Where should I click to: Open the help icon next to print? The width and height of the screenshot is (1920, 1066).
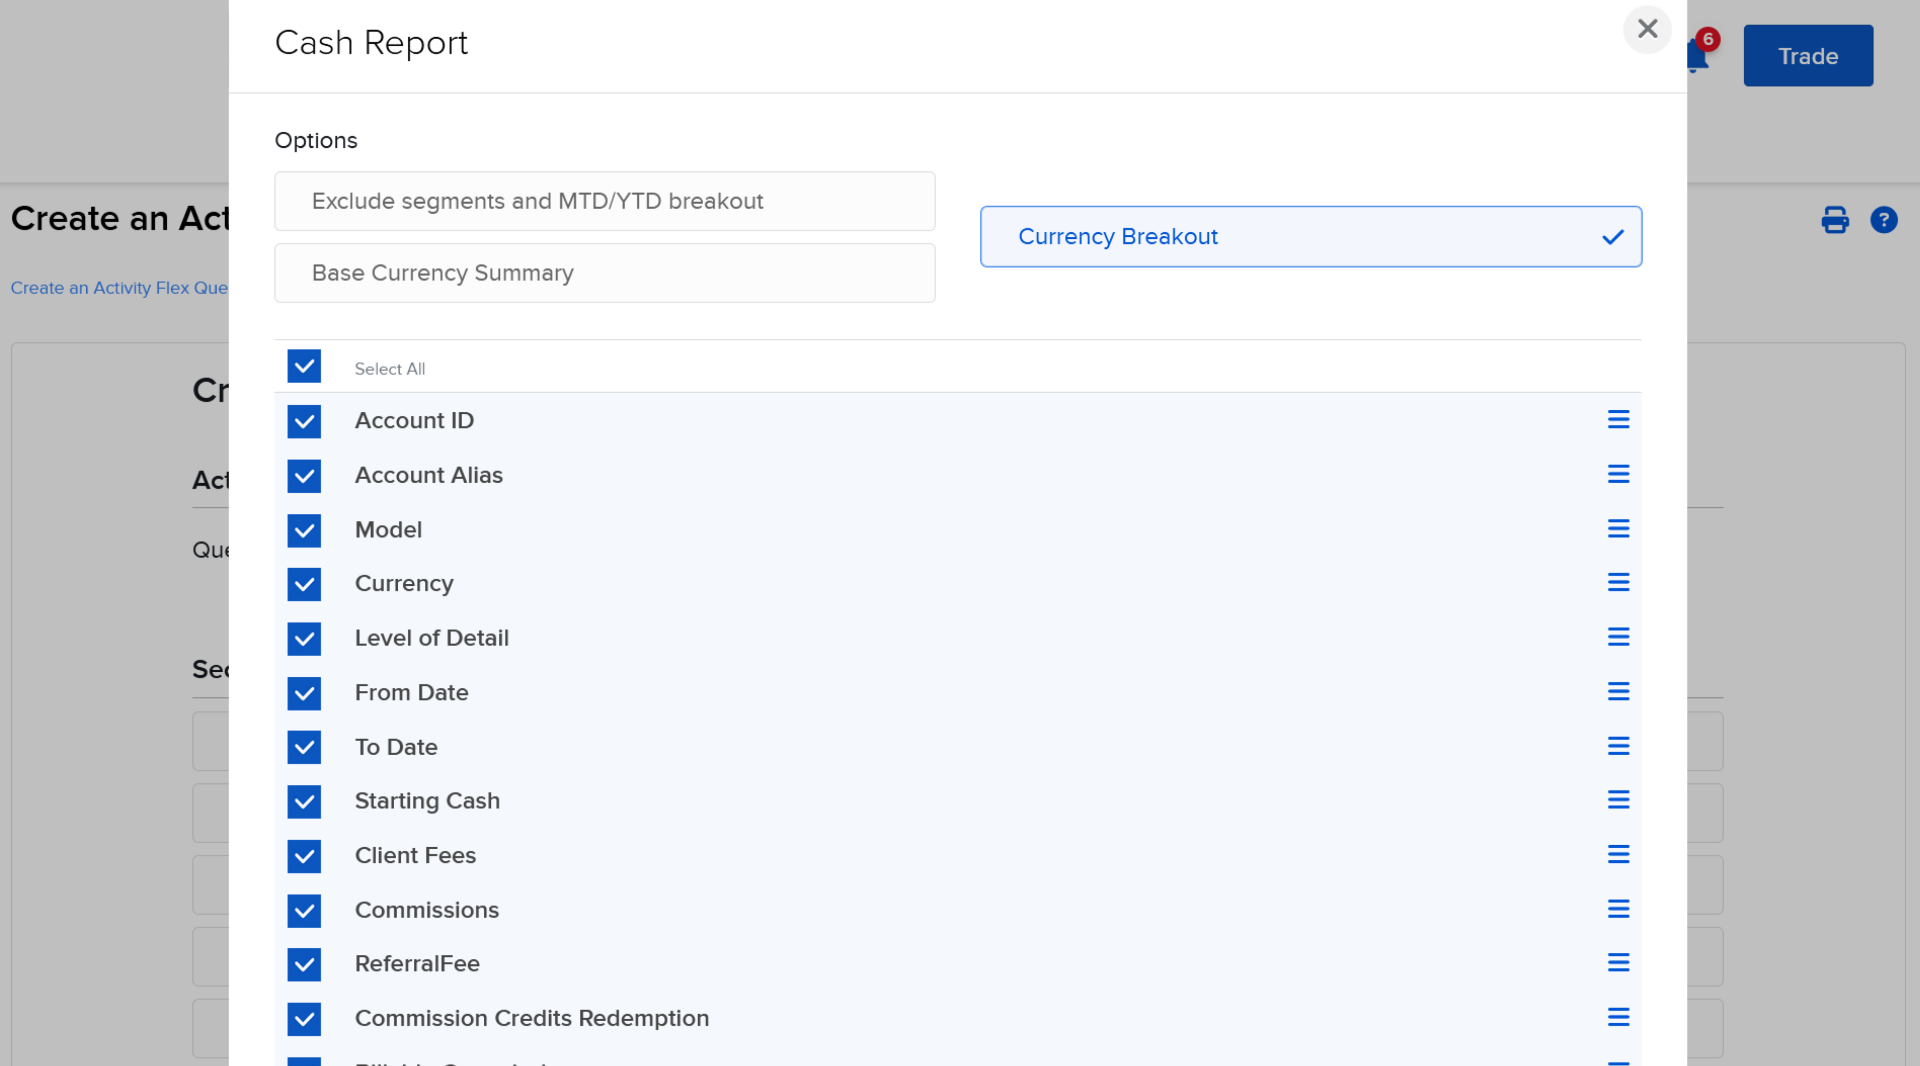coord(1886,220)
